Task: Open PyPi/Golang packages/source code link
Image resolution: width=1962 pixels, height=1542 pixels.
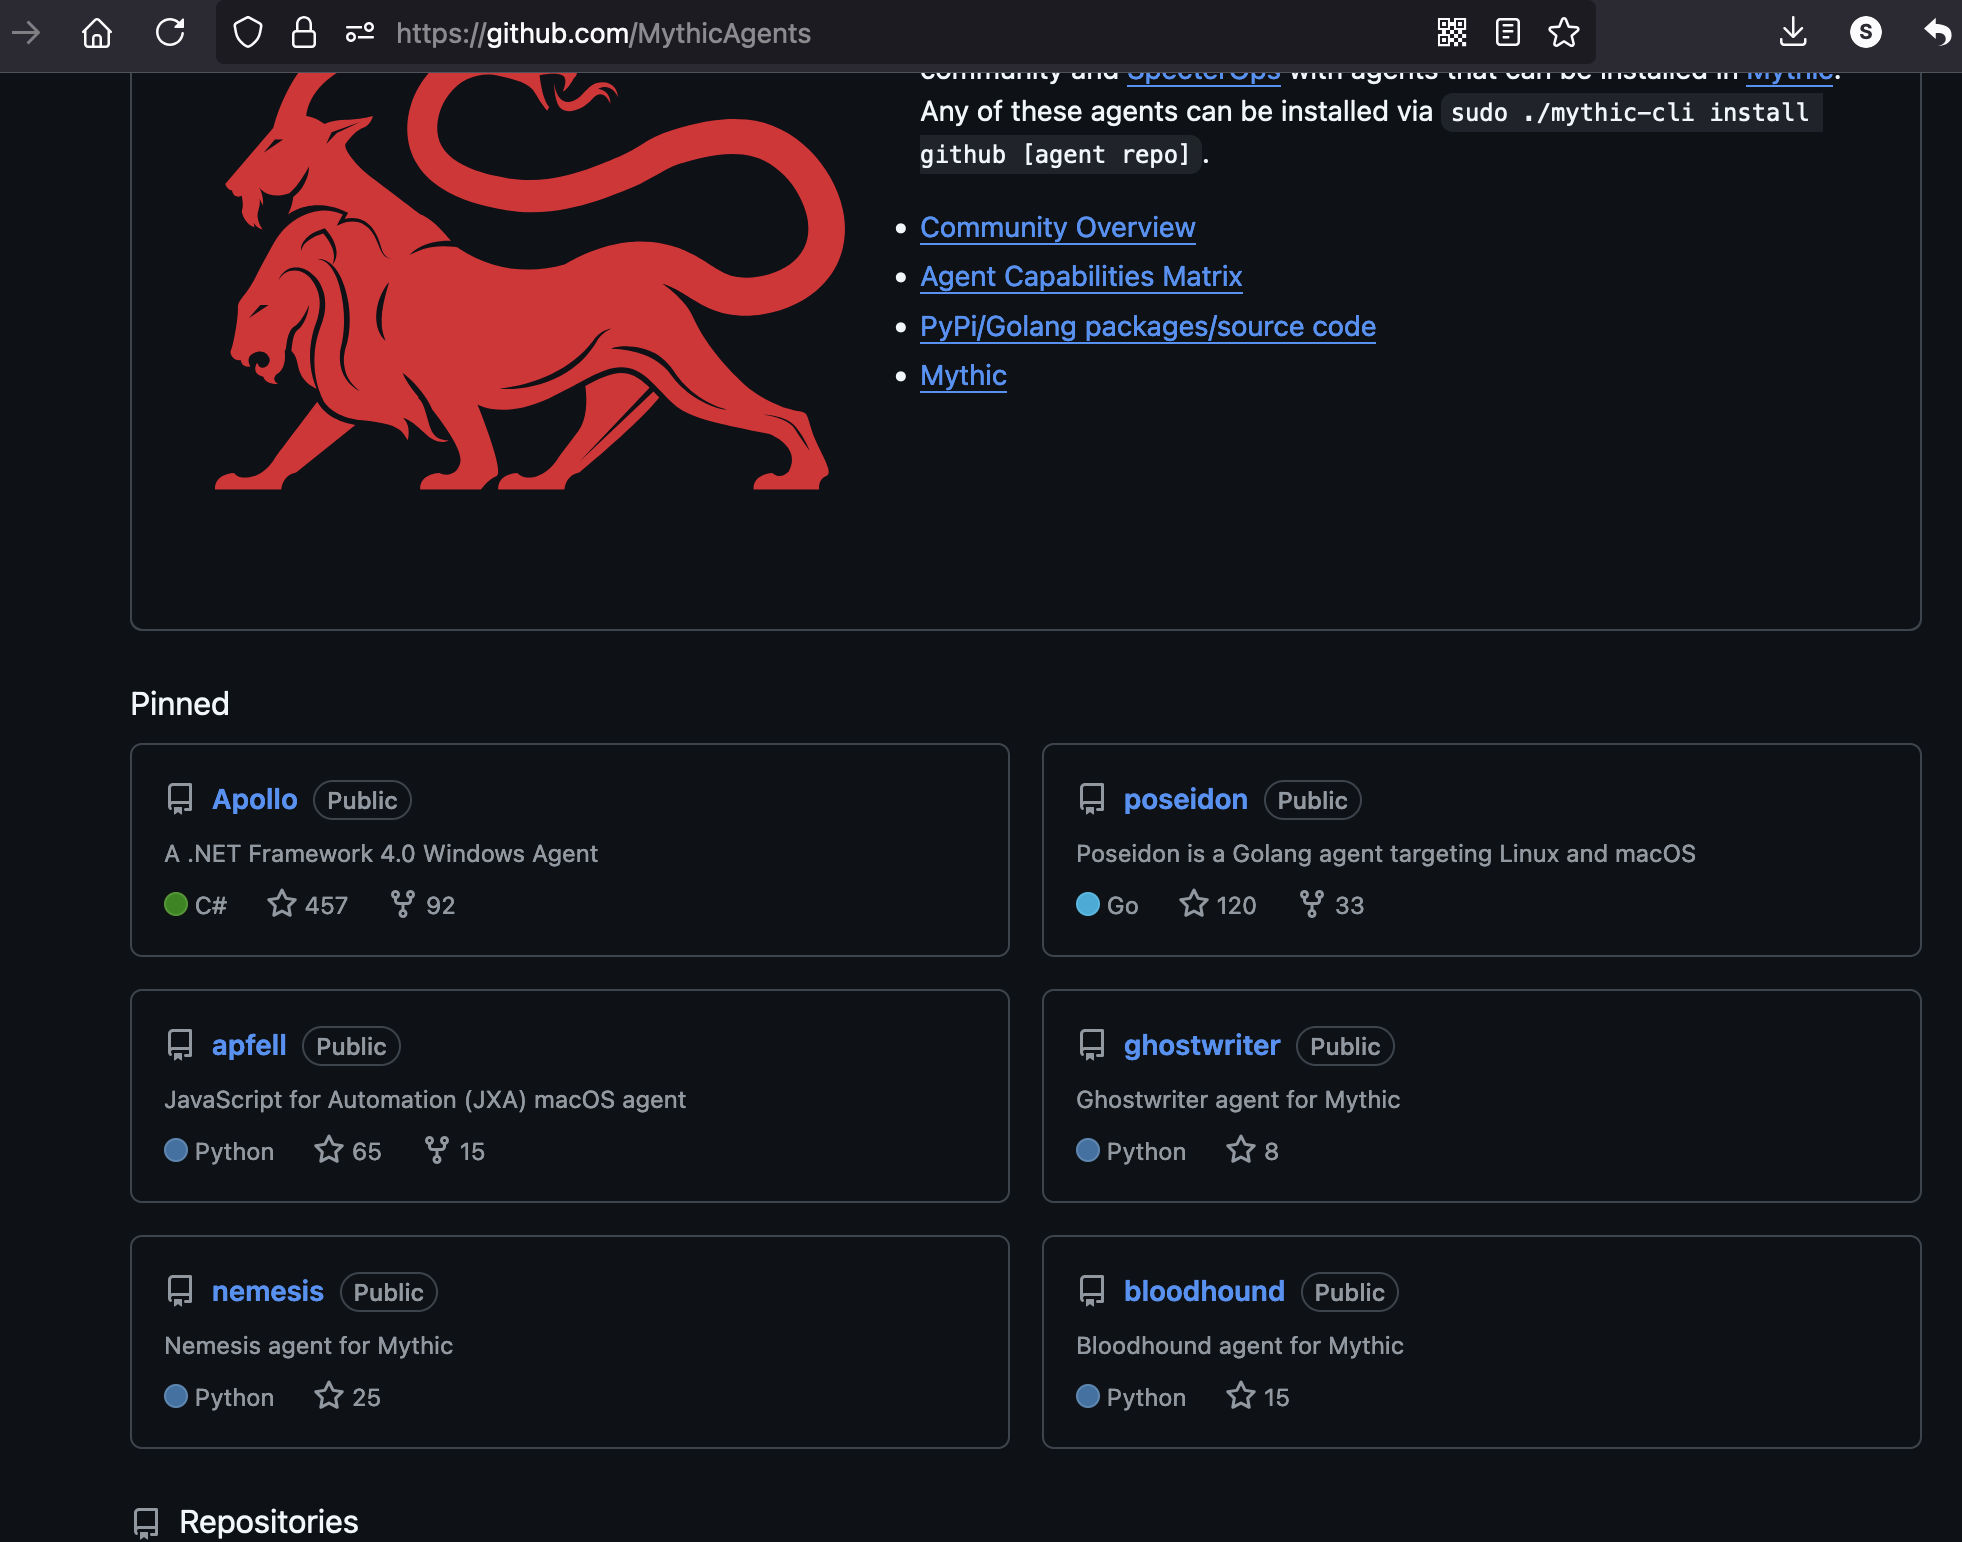Action: (x=1148, y=326)
